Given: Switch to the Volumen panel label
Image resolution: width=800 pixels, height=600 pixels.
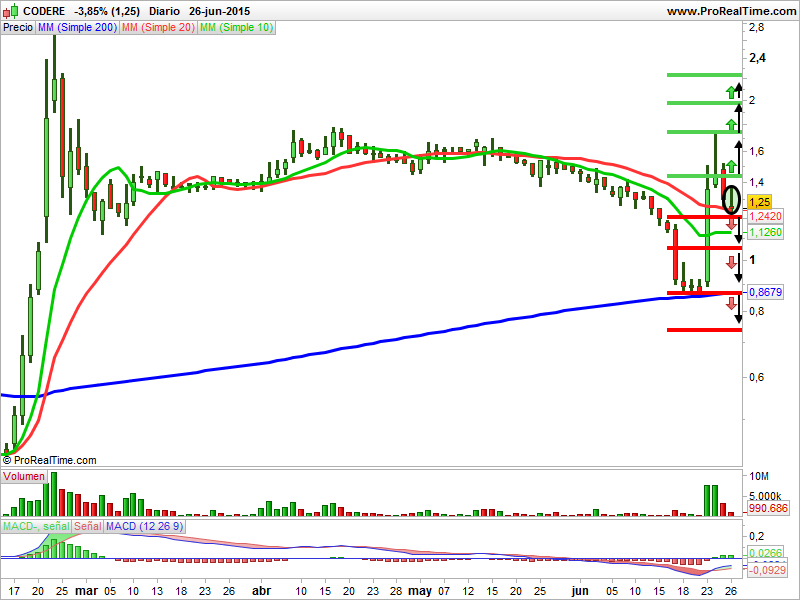Looking at the screenshot, I should coord(24,476).
